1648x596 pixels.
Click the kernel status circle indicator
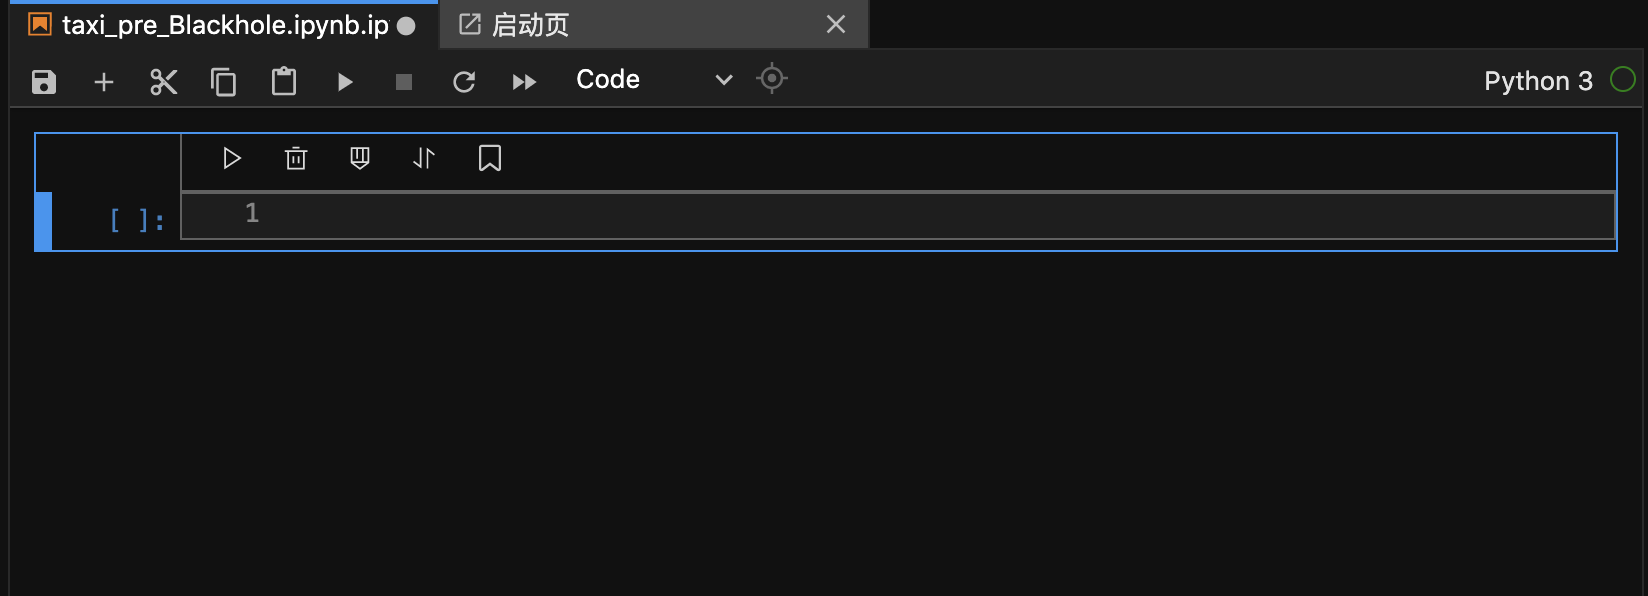click(1623, 79)
